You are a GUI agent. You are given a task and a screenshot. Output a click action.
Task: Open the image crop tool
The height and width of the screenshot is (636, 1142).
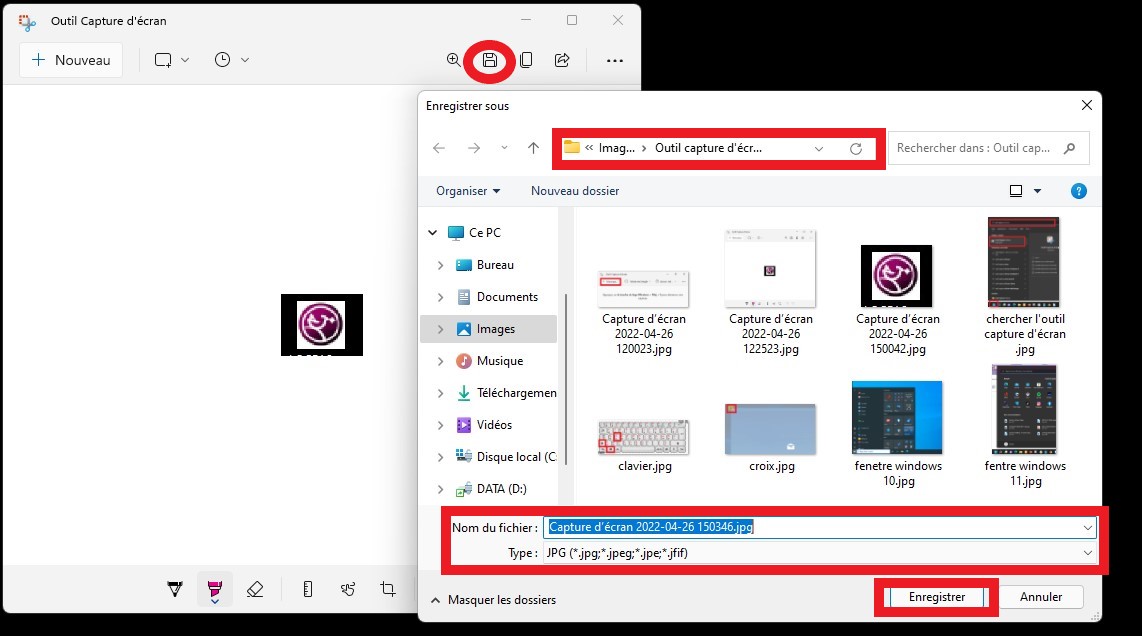pos(388,590)
